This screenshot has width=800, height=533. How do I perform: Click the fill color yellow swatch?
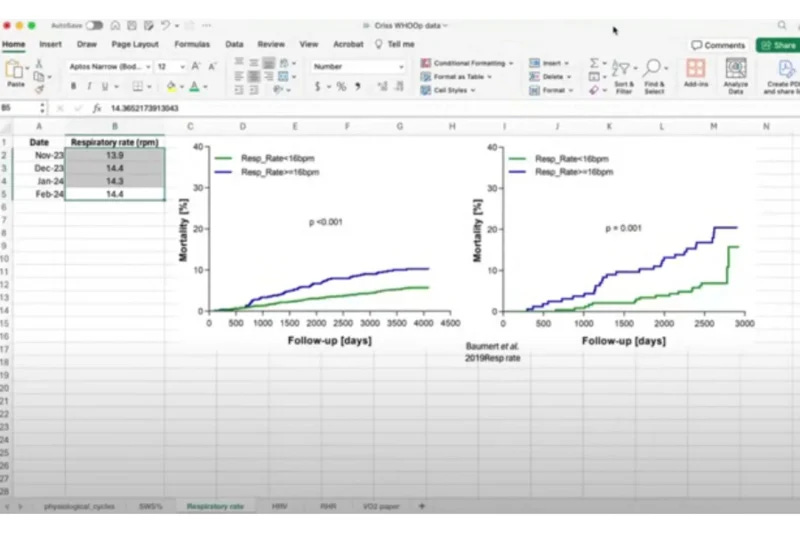tap(171, 86)
